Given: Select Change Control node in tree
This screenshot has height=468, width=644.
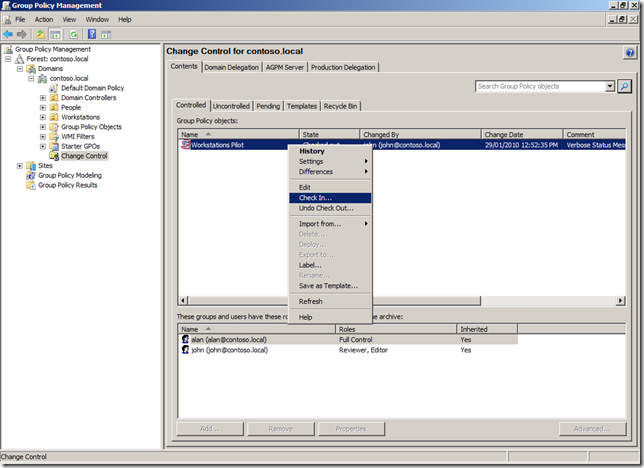Looking at the screenshot, I should [84, 156].
